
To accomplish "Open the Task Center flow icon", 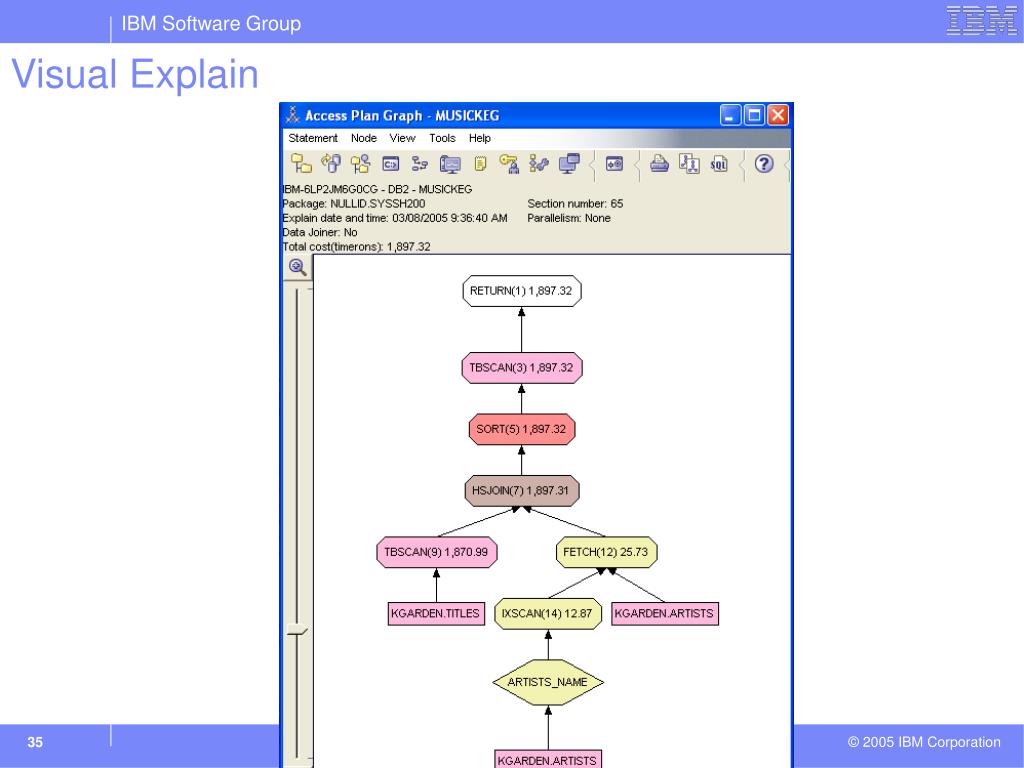I will point(419,164).
